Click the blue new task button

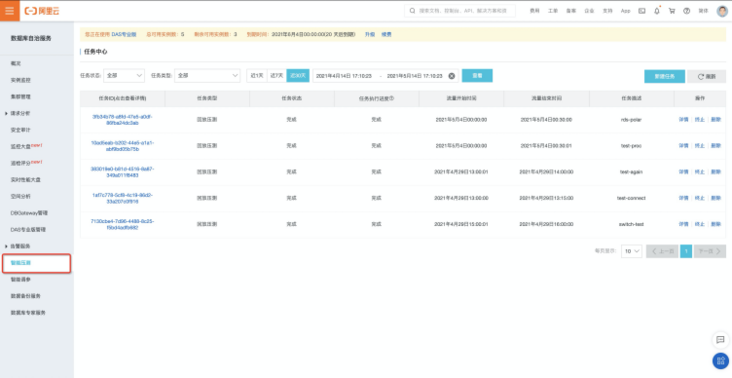point(664,77)
